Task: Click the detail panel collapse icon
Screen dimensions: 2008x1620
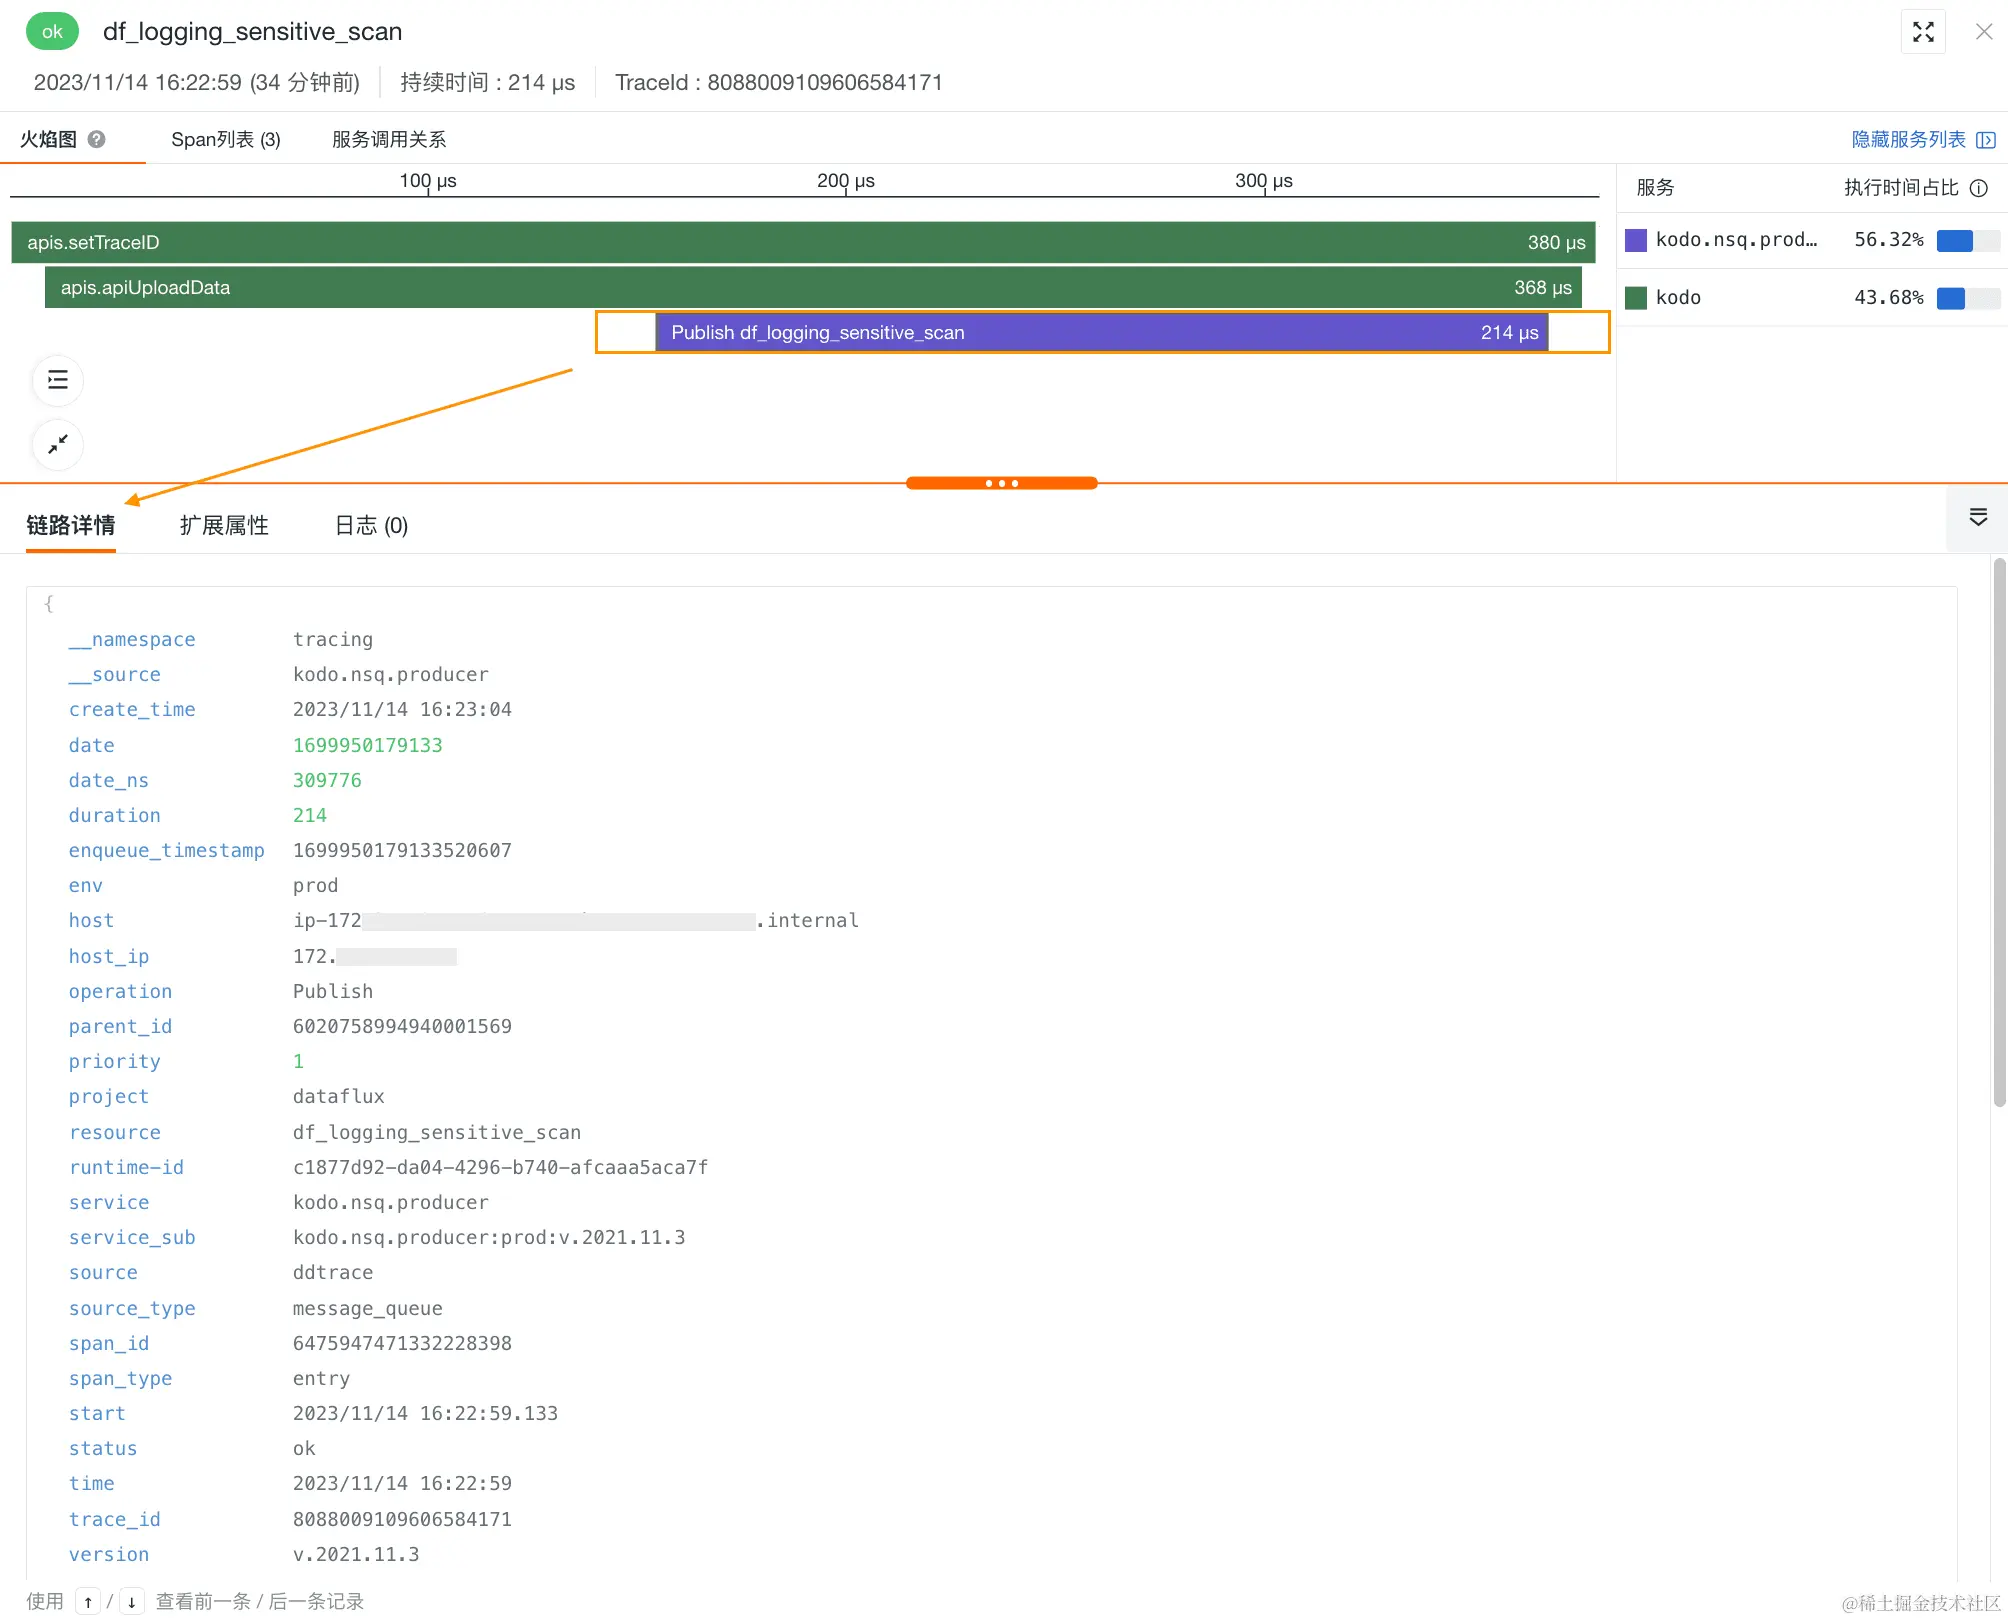Action: click(x=1977, y=517)
